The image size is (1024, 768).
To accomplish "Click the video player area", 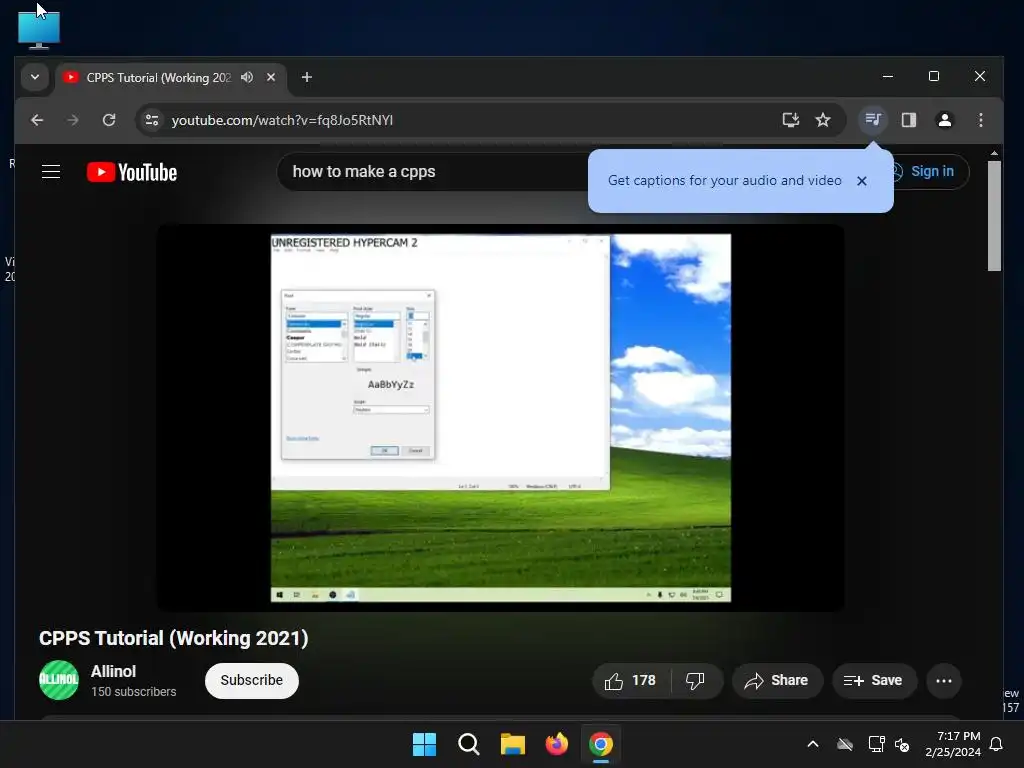I will (x=501, y=418).
